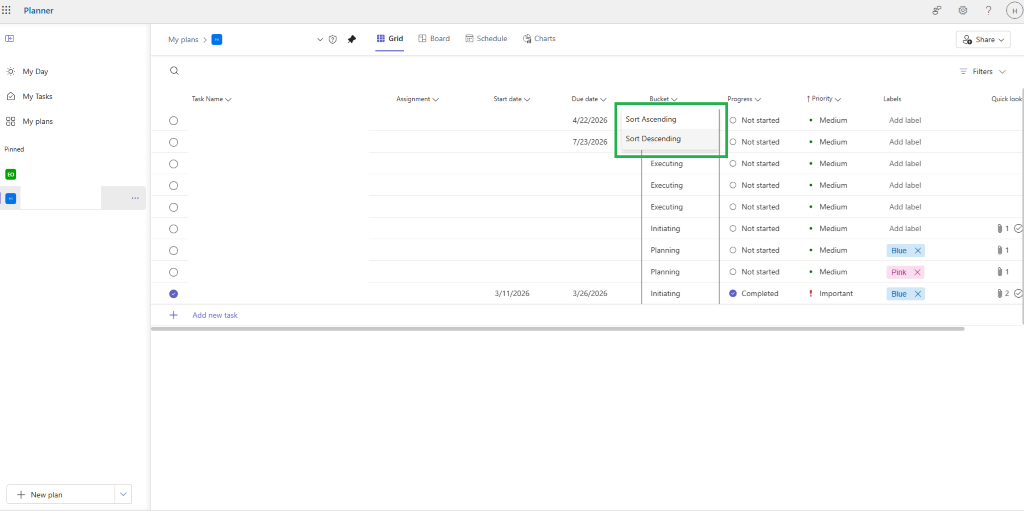Tick the circle of the Pink label row
The height and width of the screenshot is (511, 1024).
(x=173, y=272)
